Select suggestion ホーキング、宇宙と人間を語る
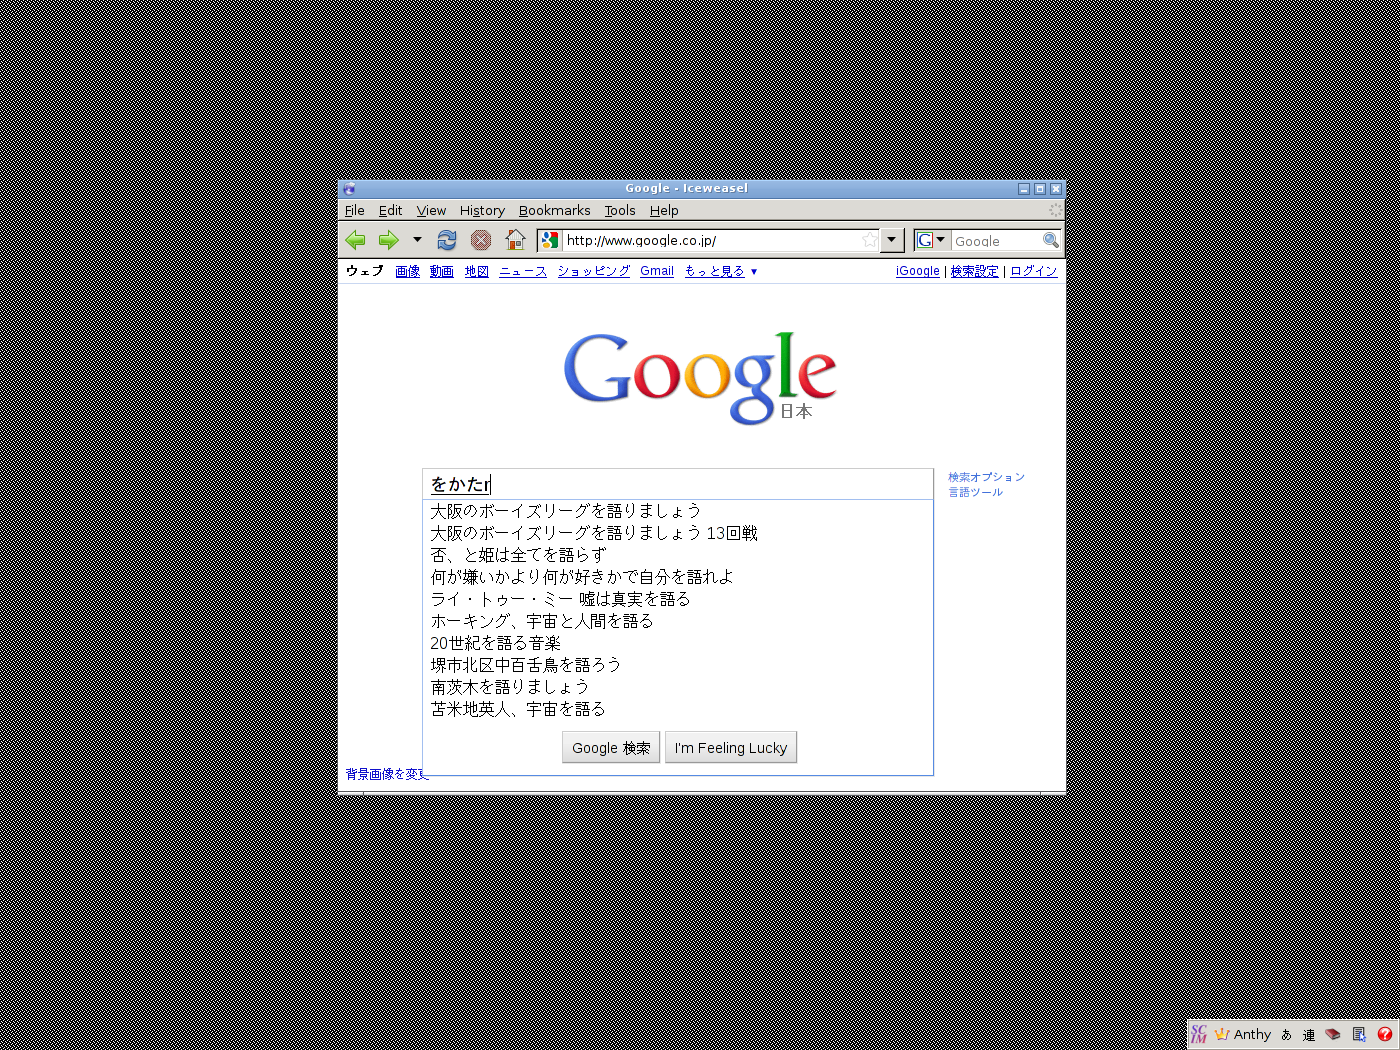Screen dimensions: 1400x1050 (x=678, y=621)
